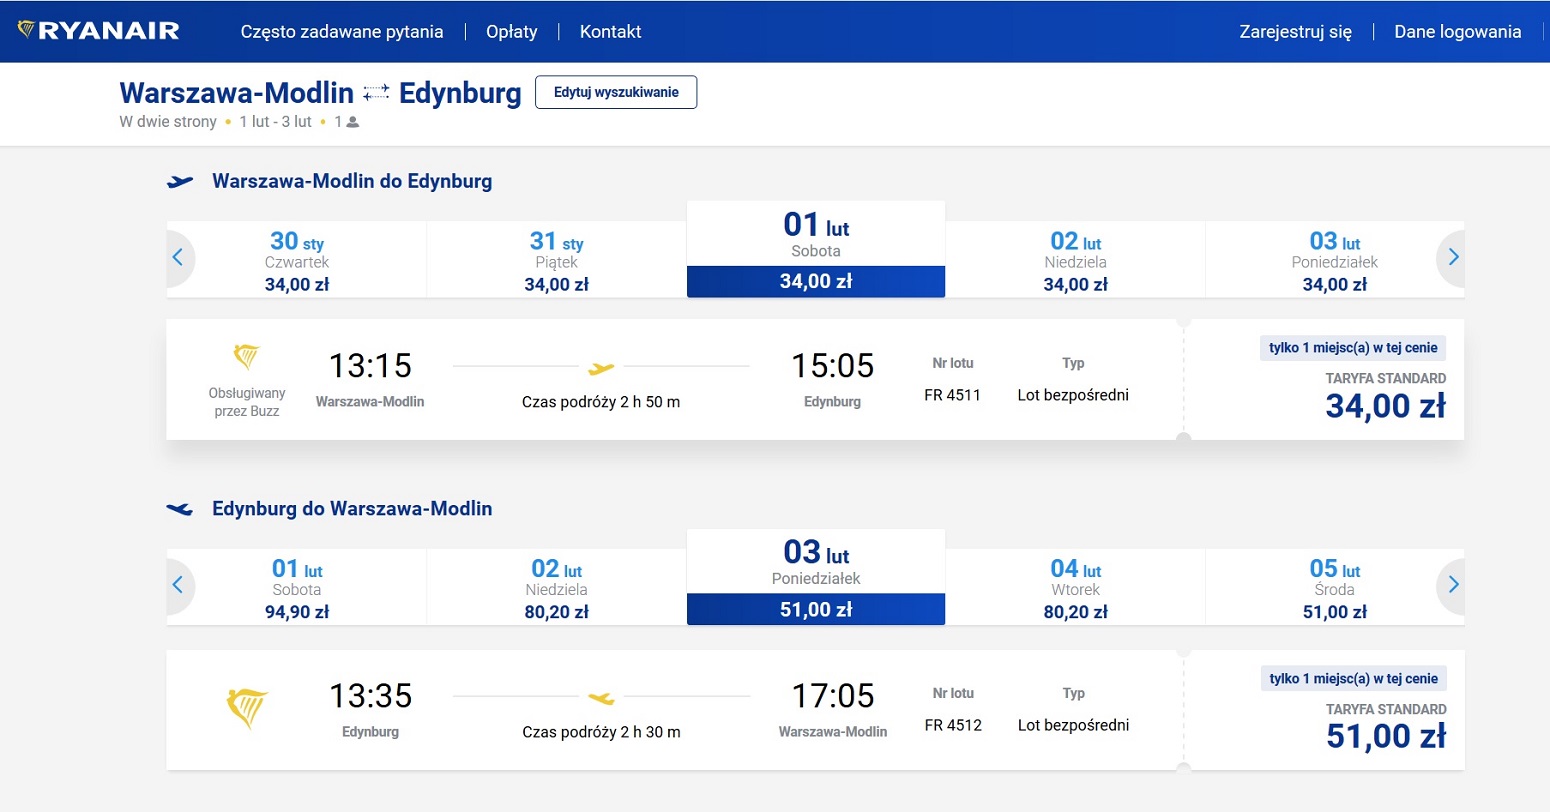The image size is (1550, 812).
Task: Select outbound date 02 lut Niedziela
Action: 1075,260
